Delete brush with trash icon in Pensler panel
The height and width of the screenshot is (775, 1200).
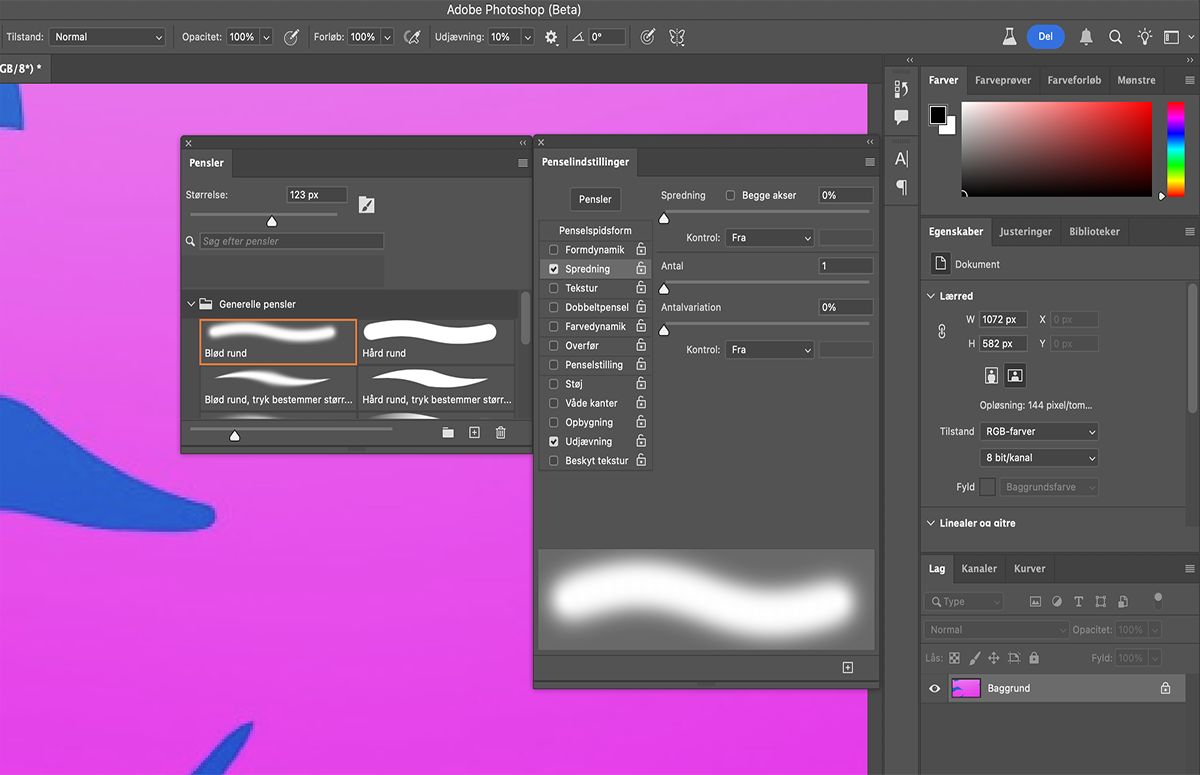501,432
